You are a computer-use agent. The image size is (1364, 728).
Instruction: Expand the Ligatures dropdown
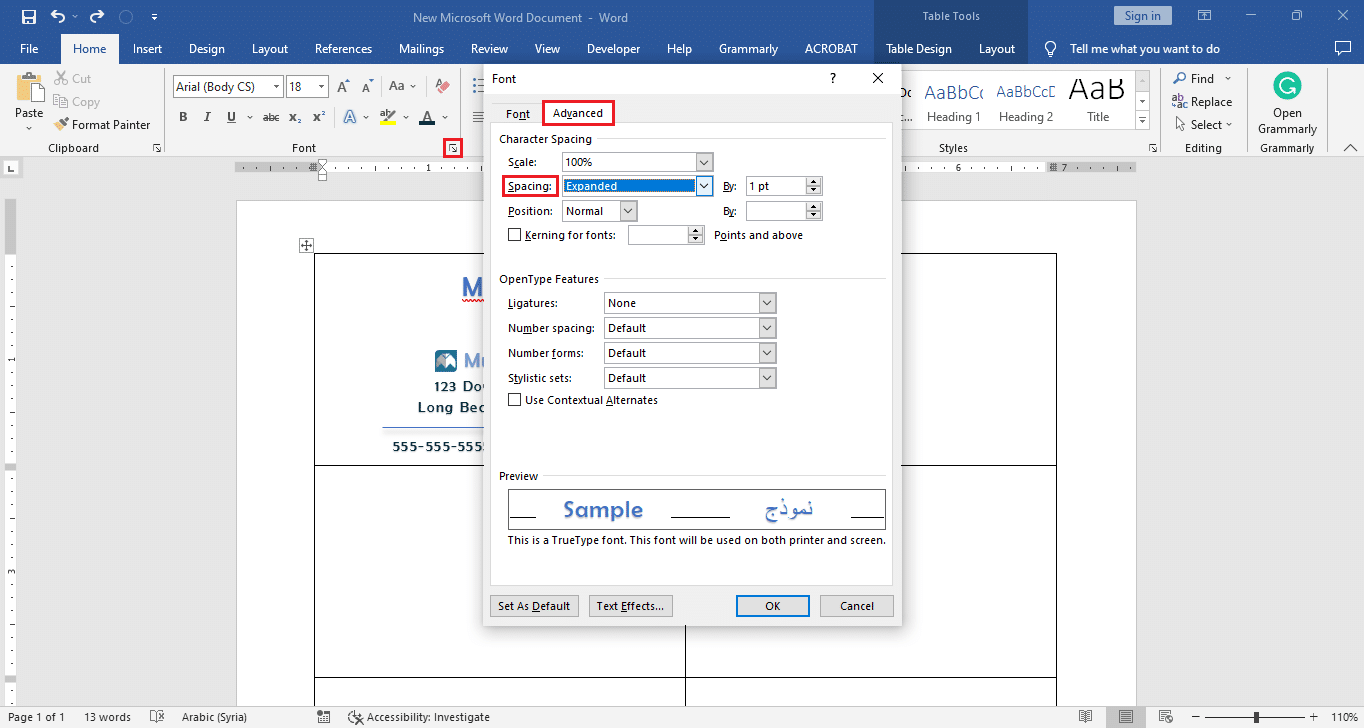pyautogui.click(x=767, y=303)
